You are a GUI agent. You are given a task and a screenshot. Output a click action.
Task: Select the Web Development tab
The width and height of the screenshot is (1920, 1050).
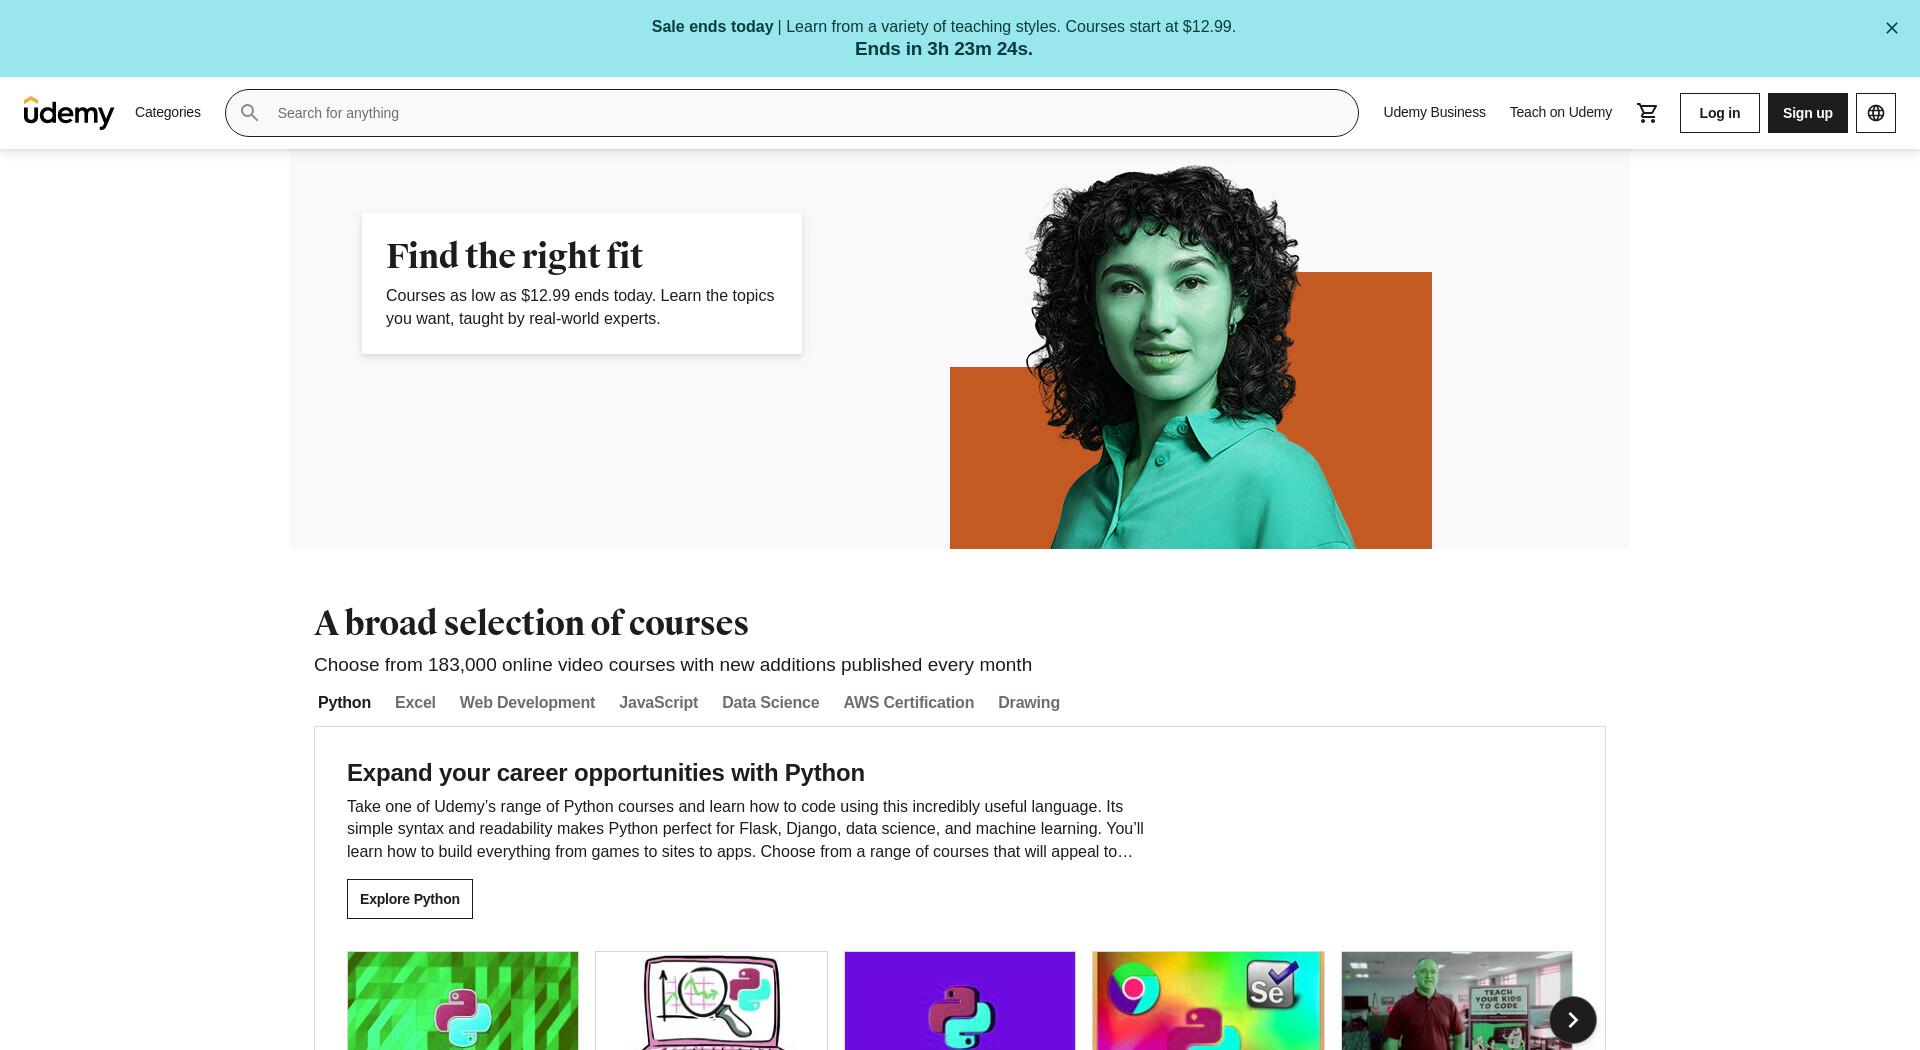(x=527, y=702)
